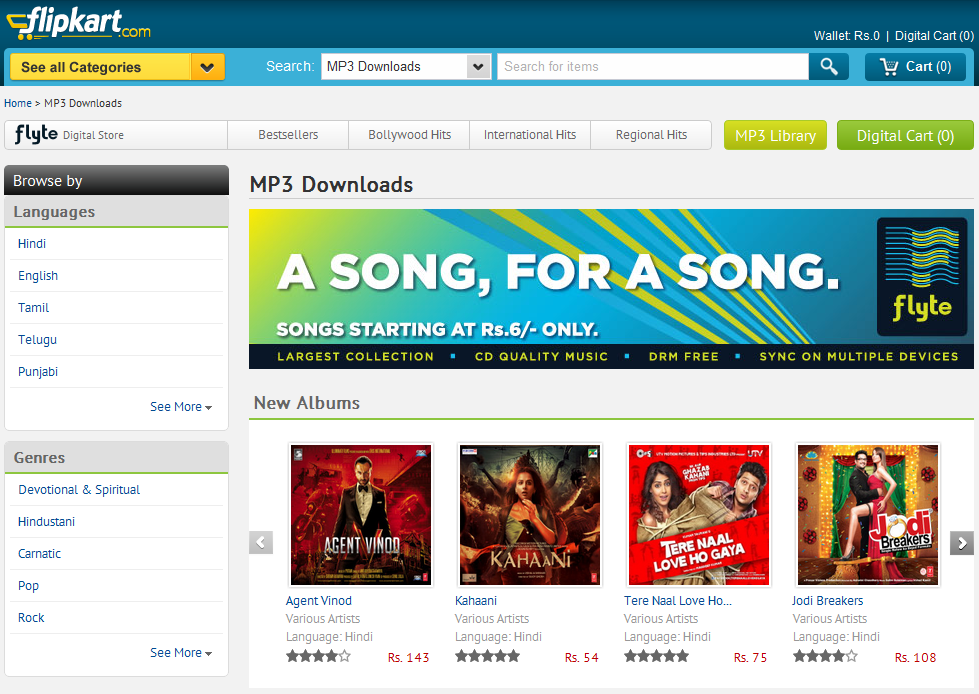This screenshot has height=694, width=979.
Task: Open the MP3 Library button
Action: 775,135
